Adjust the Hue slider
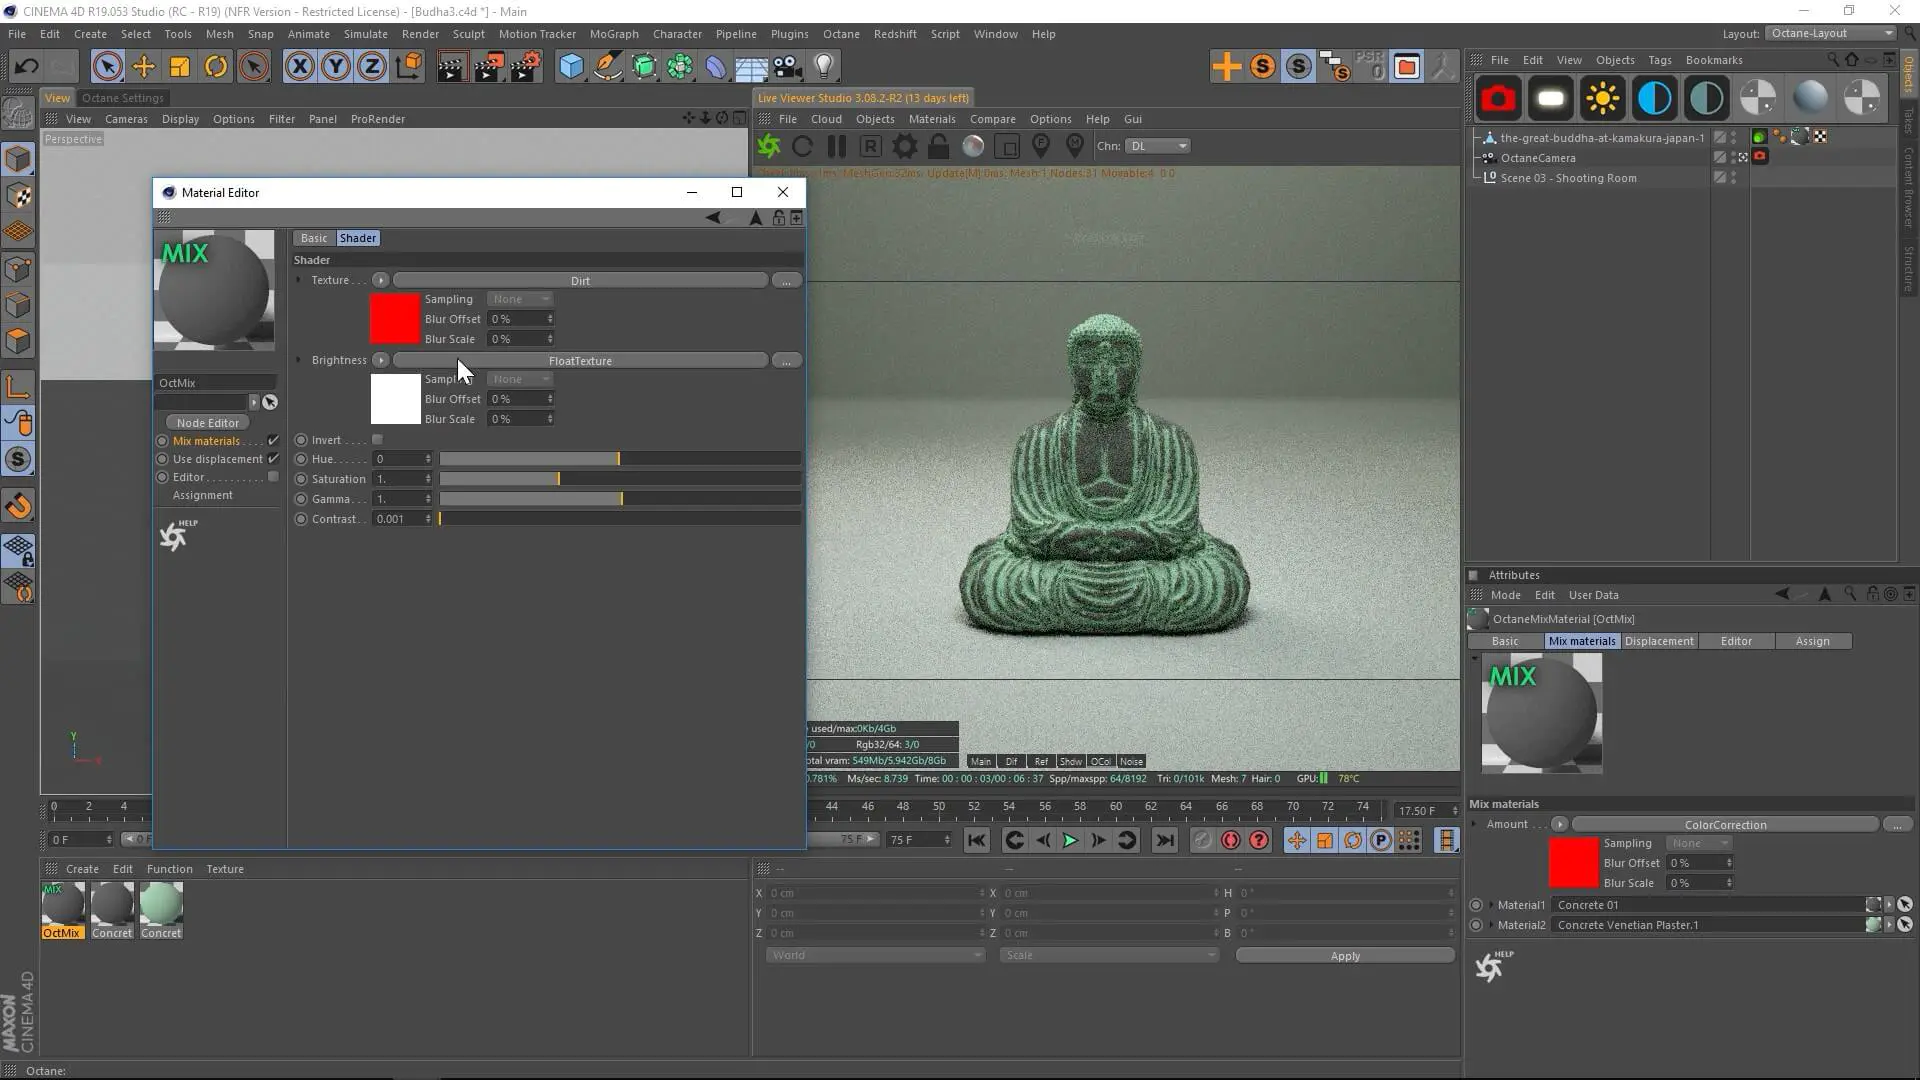This screenshot has height=1080, width=1920. (620, 459)
